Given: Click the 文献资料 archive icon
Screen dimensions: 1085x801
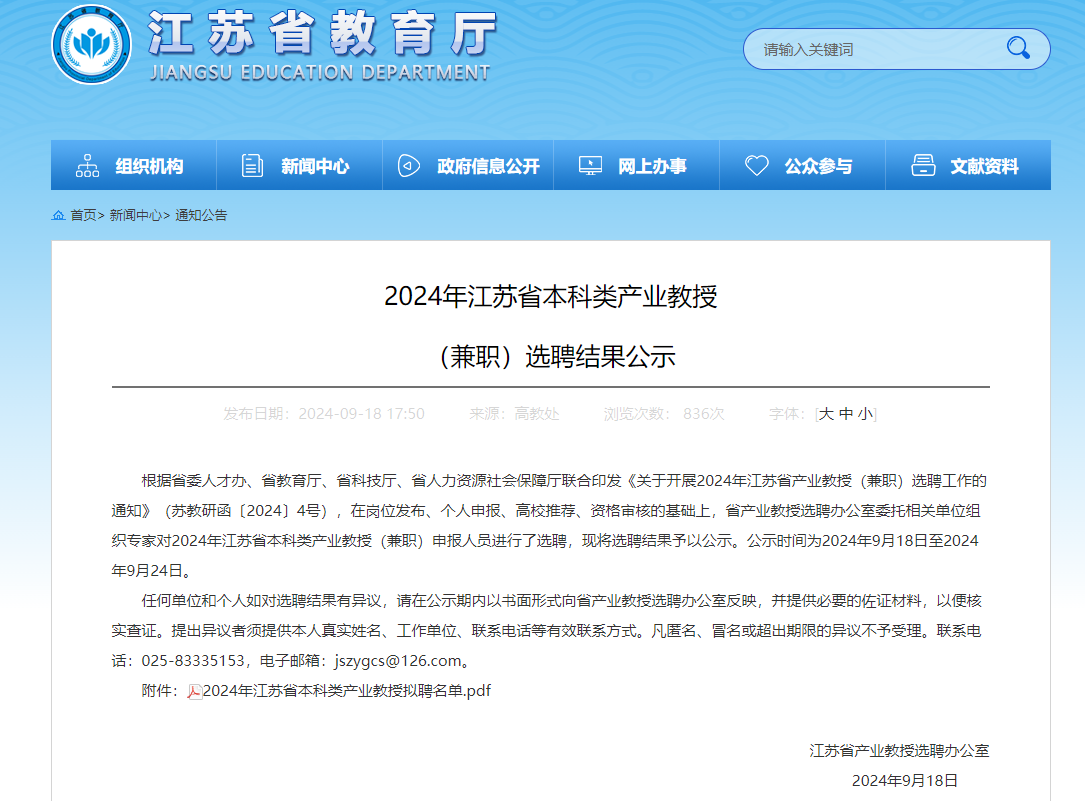Looking at the screenshot, I should tap(923, 166).
